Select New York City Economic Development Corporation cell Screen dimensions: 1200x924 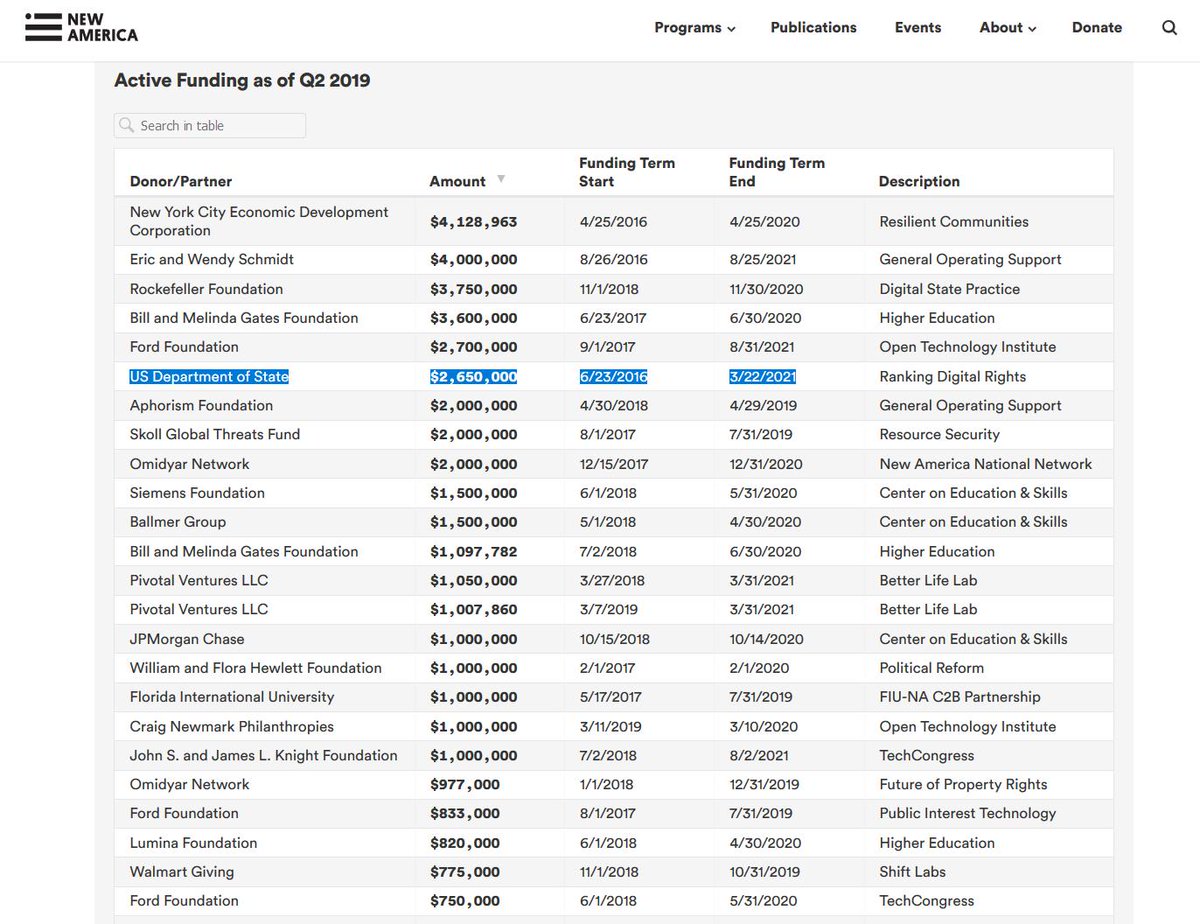click(x=259, y=221)
